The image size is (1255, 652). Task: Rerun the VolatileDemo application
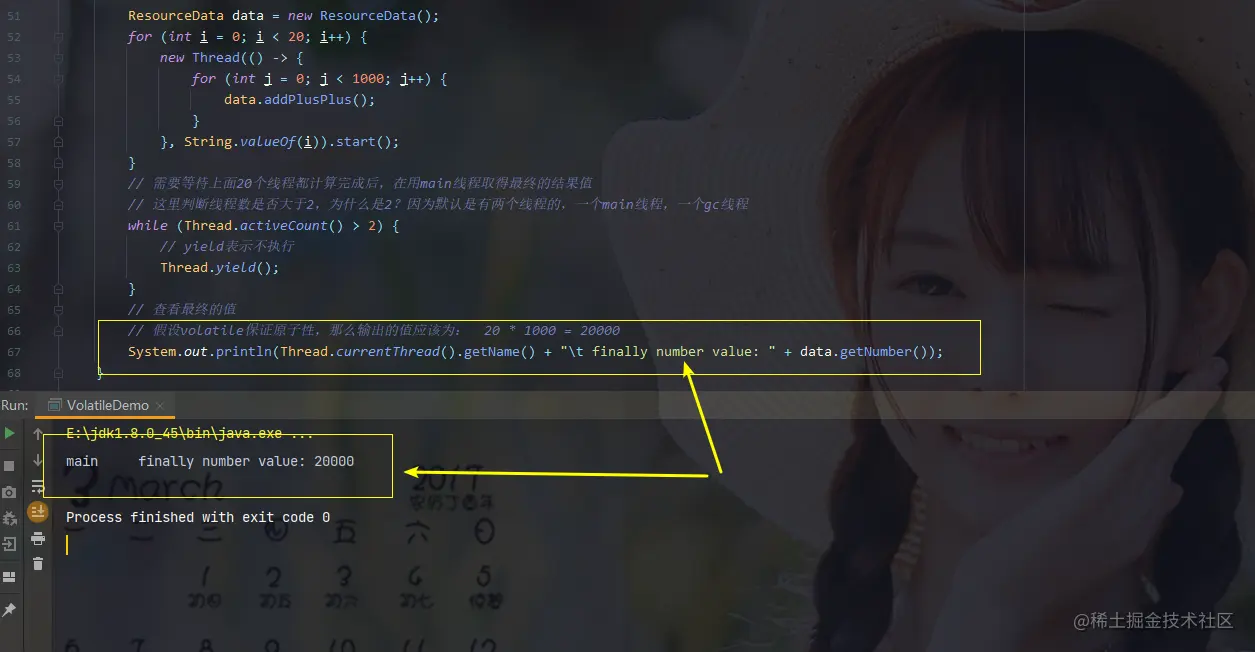point(9,432)
